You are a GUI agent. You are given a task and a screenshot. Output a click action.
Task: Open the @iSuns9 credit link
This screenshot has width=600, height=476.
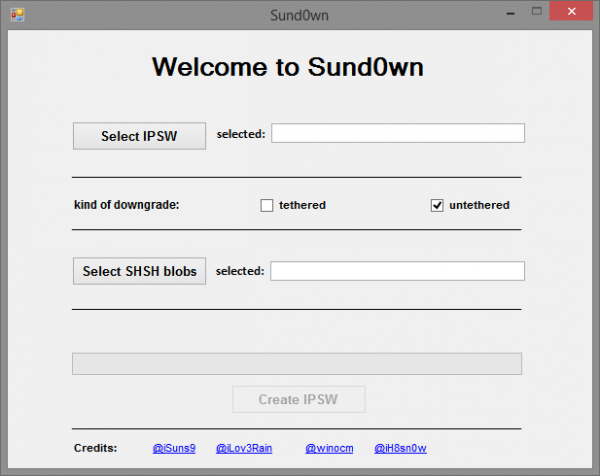(x=174, y=448)
